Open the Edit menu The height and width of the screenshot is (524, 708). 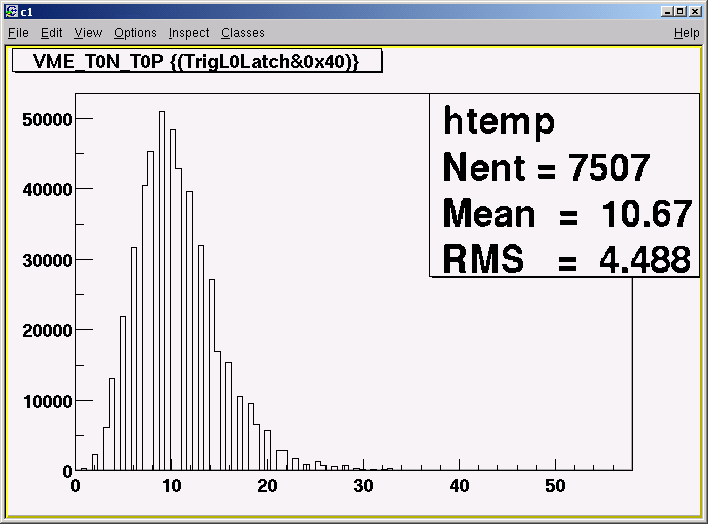51,33
